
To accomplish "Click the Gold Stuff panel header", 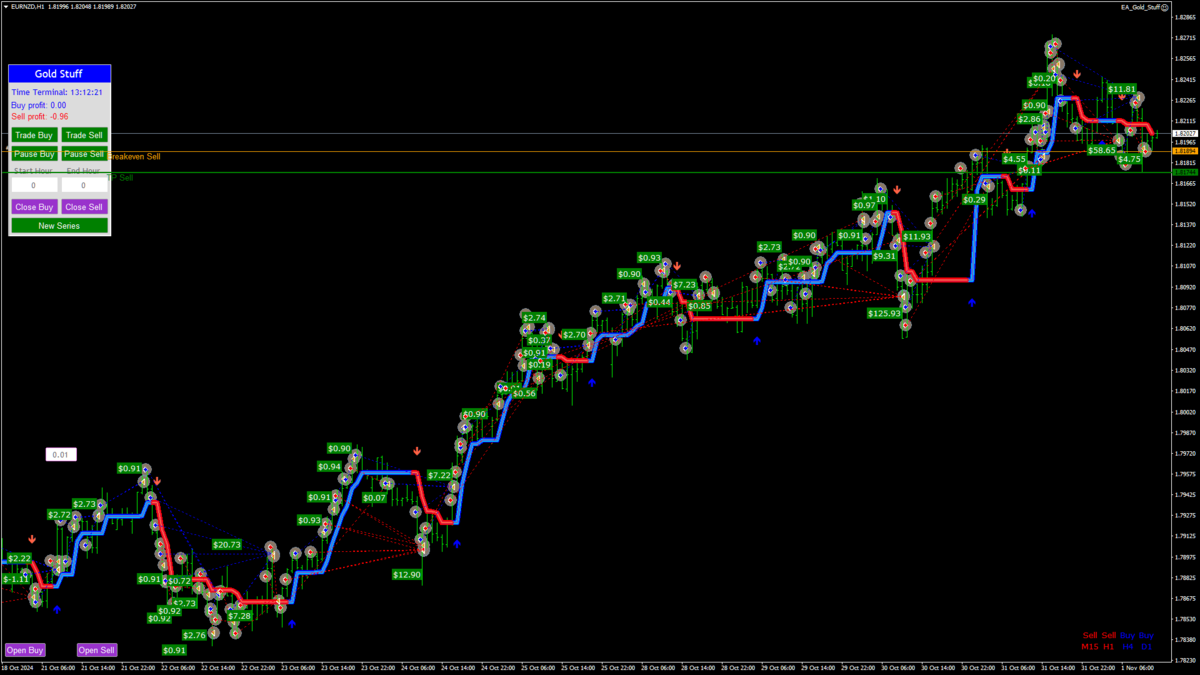I will point(59,74).
